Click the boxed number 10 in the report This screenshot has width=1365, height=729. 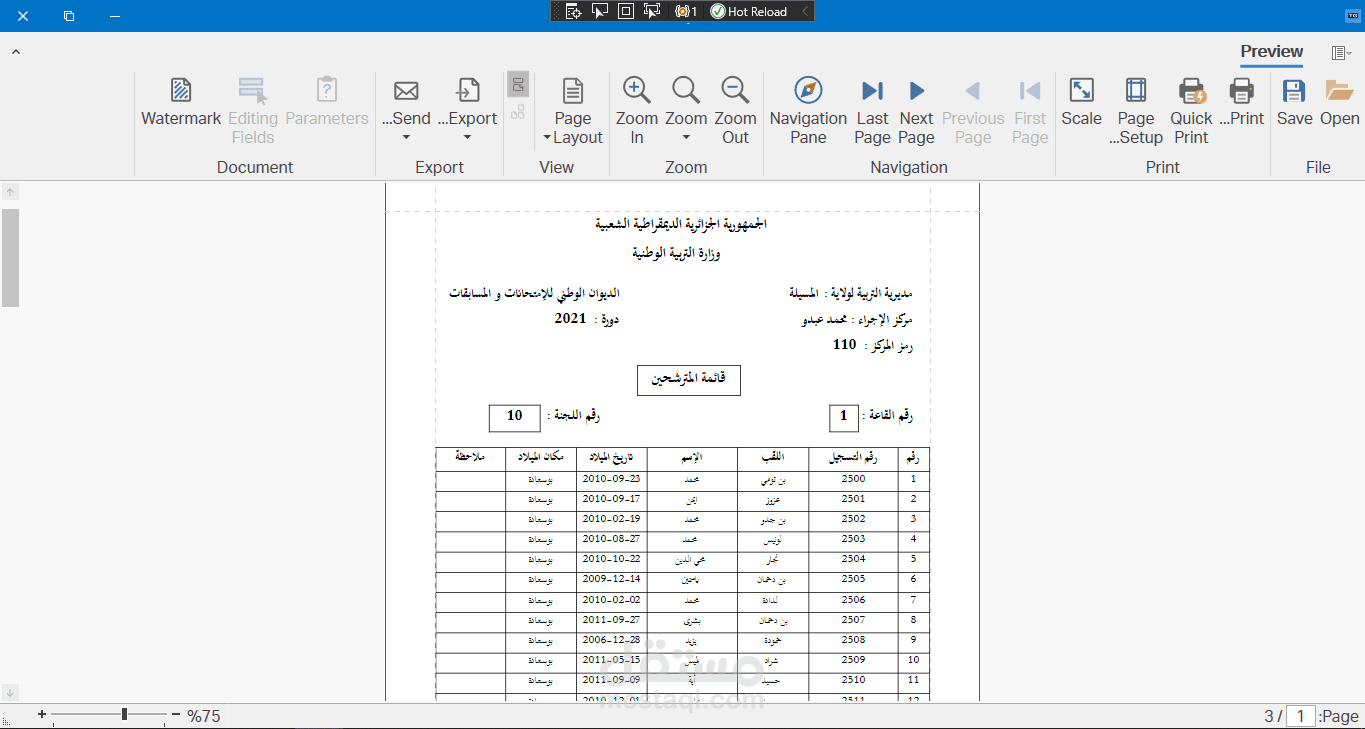click(515, 418)
